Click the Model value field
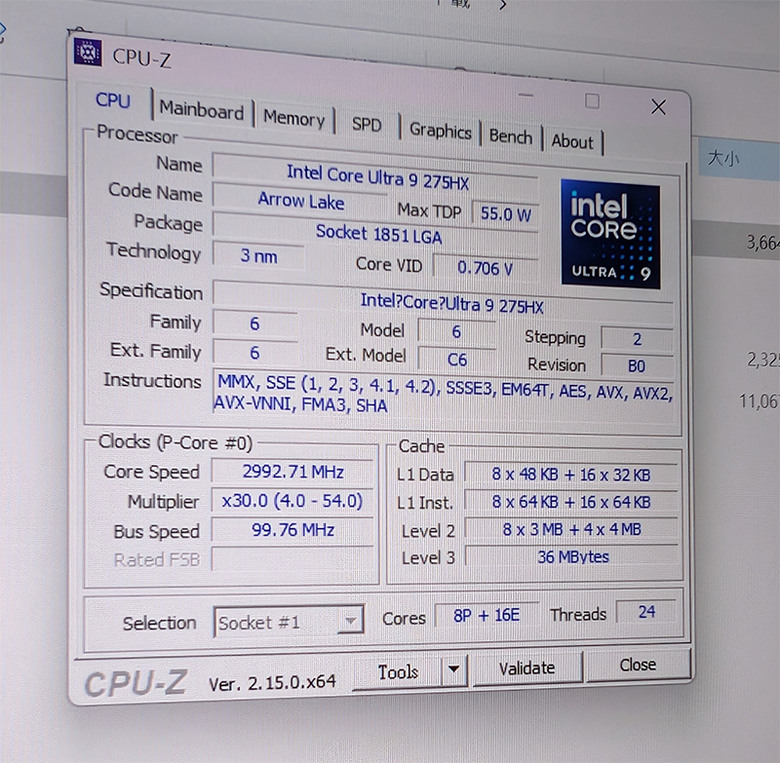Viewport: 780px width, 763px height. click(456, 332)
